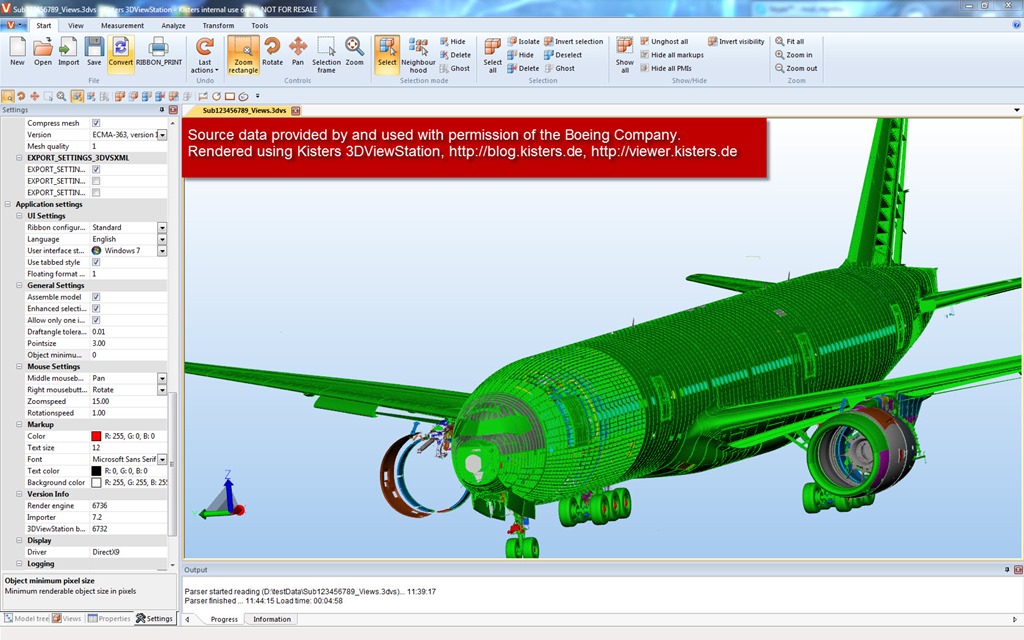Activate the Selection frame tool
The image size is (1024, 640).
point(326,55)
